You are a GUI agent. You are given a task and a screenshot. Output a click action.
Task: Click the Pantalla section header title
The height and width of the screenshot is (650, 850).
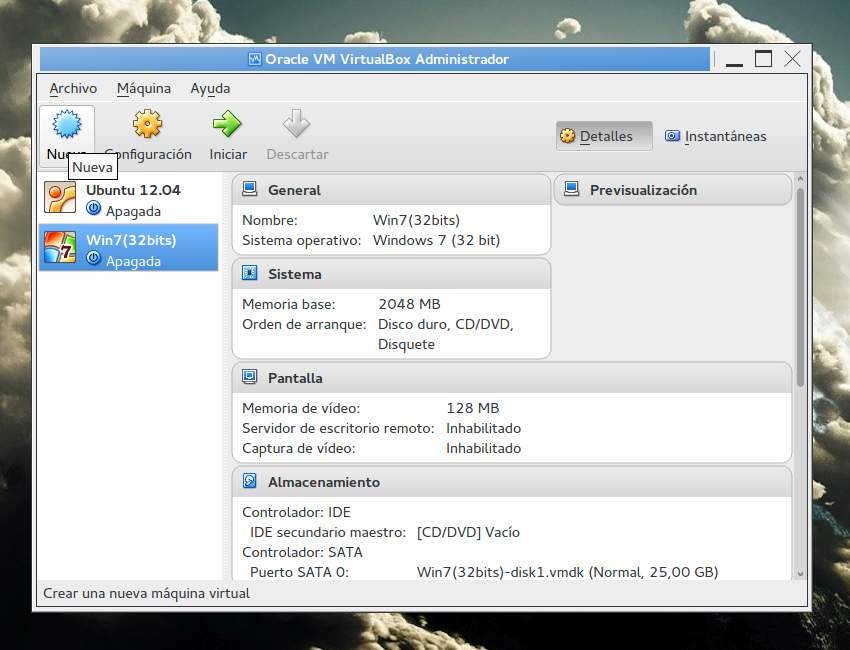pyautogui.click(x=295, y=378)
